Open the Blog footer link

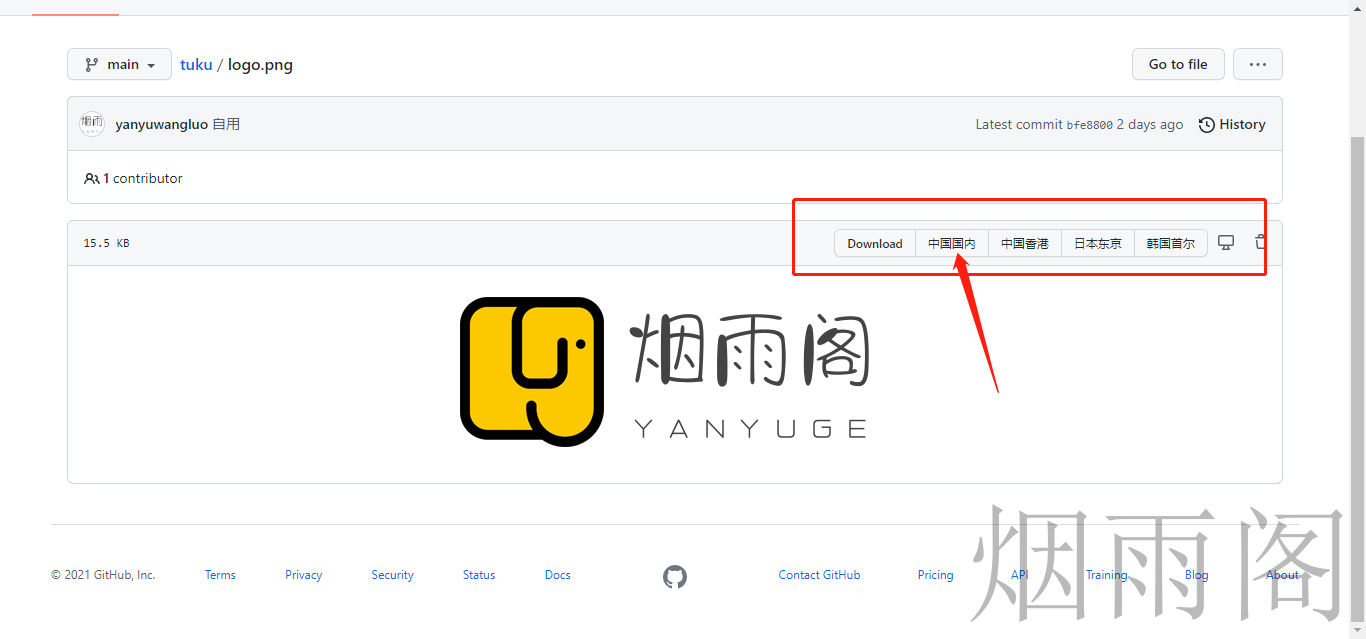(x=1196, y=575)
